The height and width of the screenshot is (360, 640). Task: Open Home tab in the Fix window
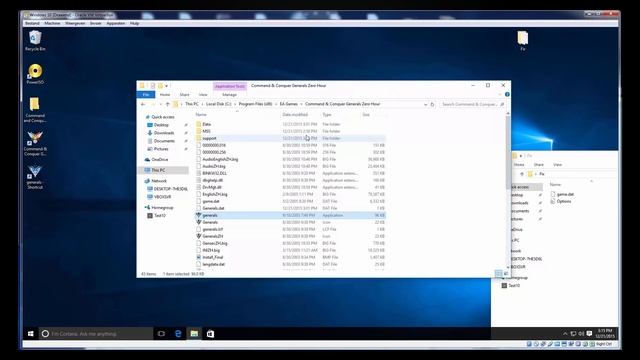[519, 164]
